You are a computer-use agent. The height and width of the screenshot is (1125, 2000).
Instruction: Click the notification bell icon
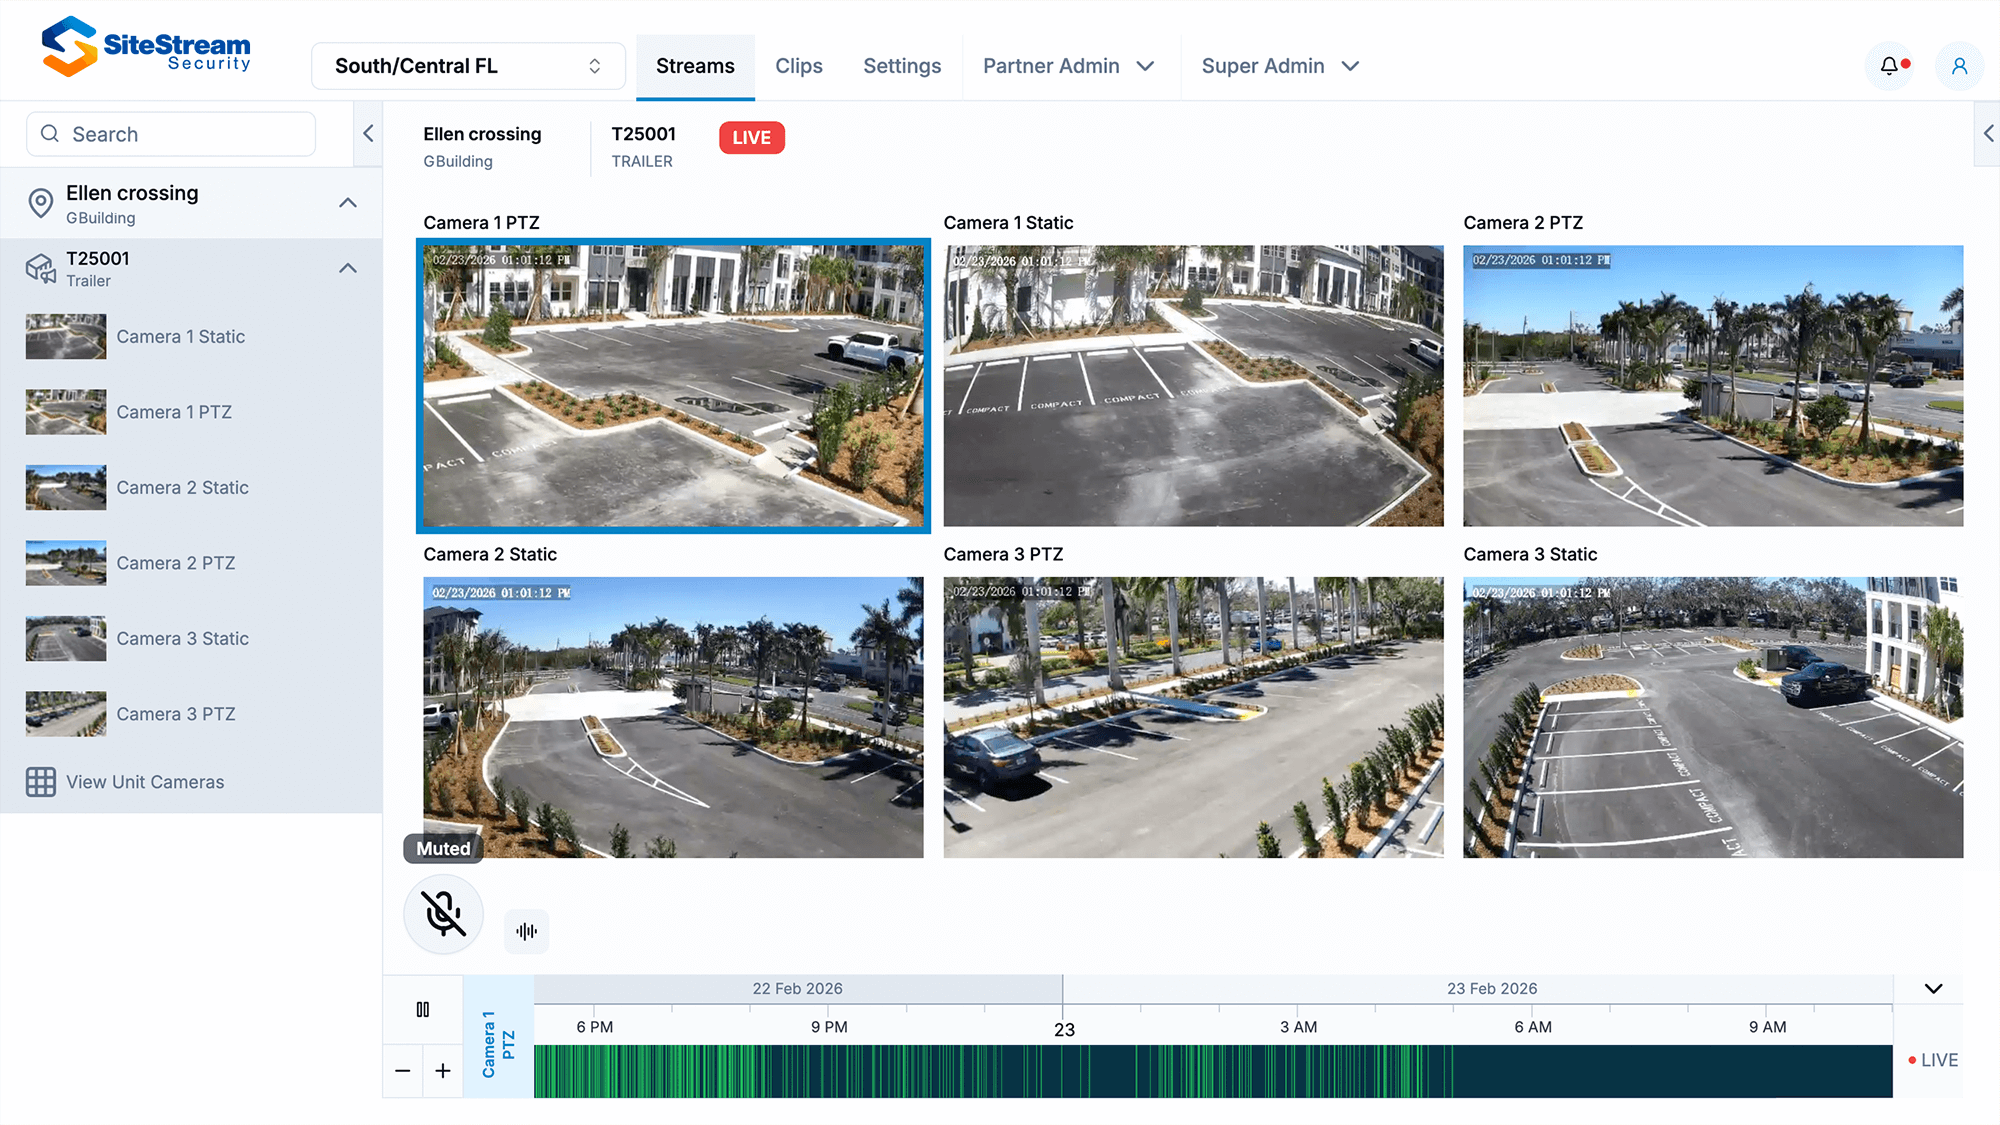tap(1890, 65)
